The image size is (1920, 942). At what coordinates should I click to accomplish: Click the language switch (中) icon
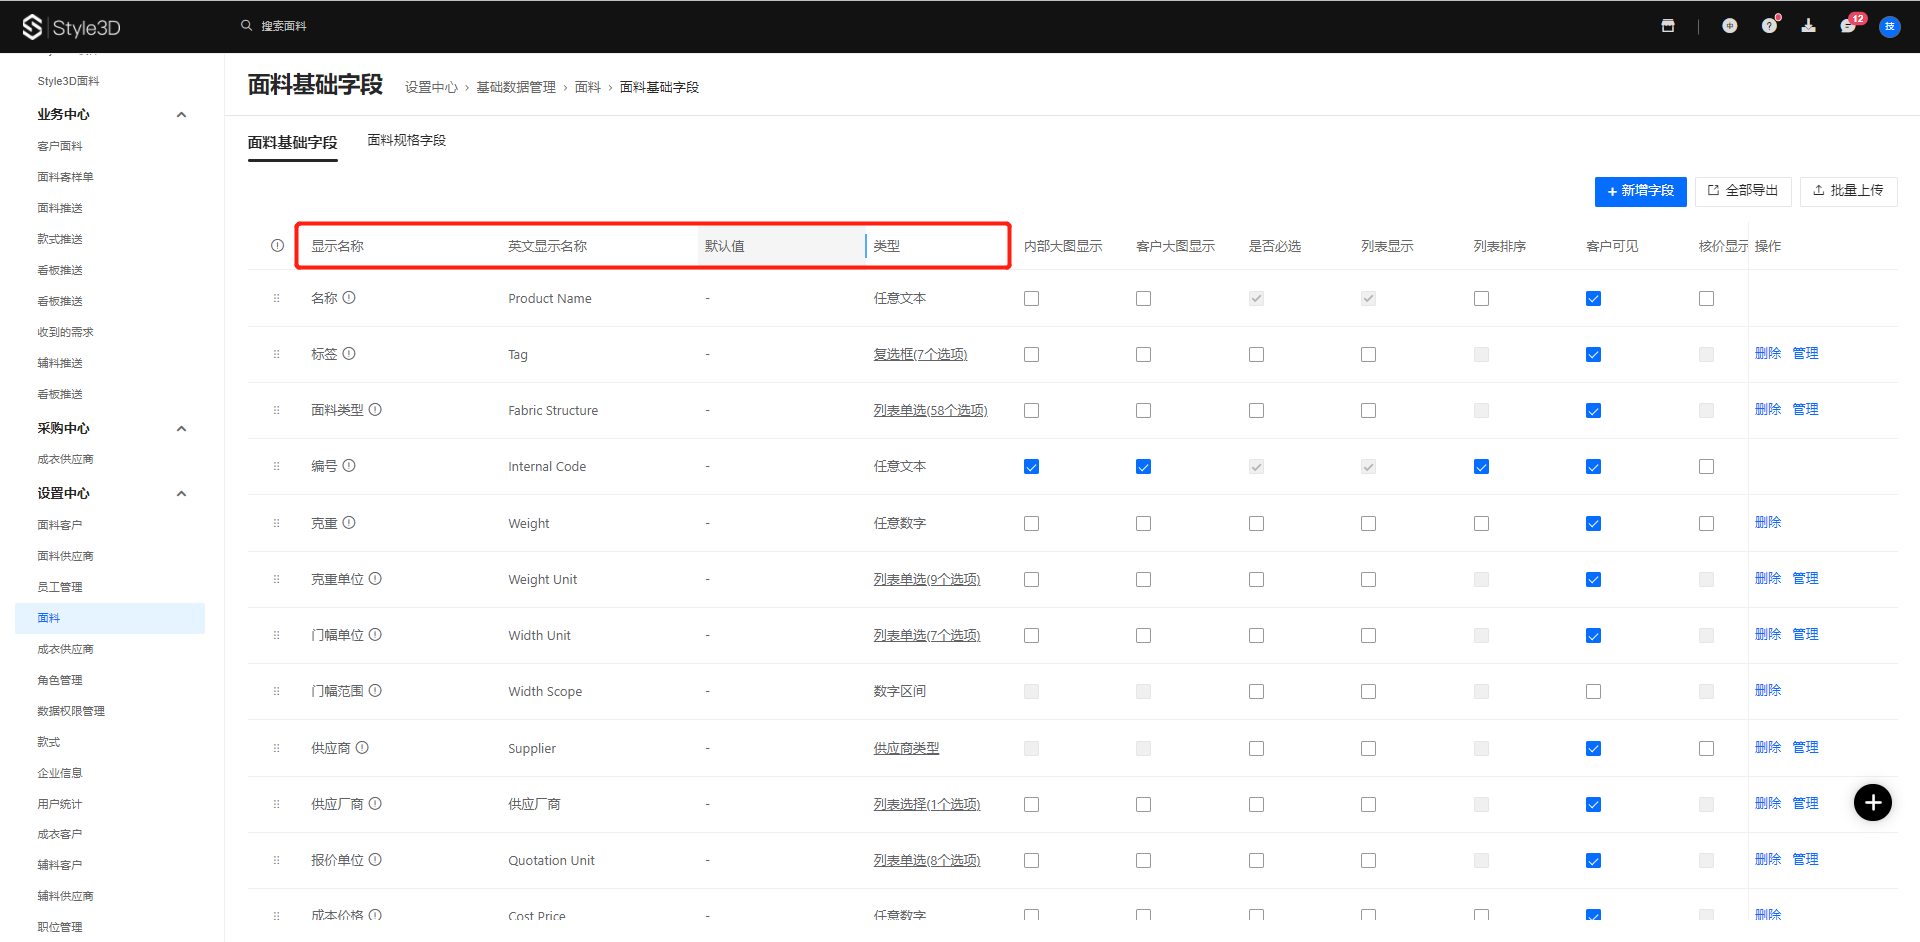coord(1729,26)
